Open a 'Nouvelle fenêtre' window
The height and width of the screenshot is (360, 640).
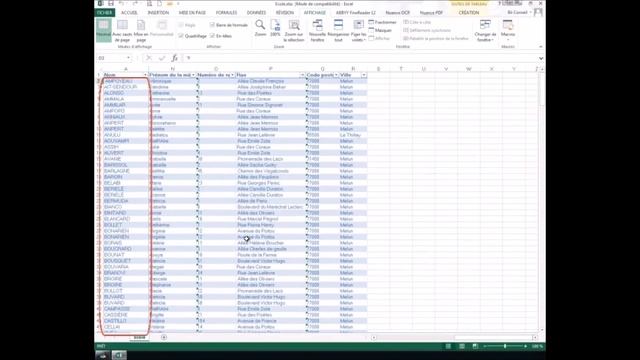pyautogui.click(x=317, y=31)
